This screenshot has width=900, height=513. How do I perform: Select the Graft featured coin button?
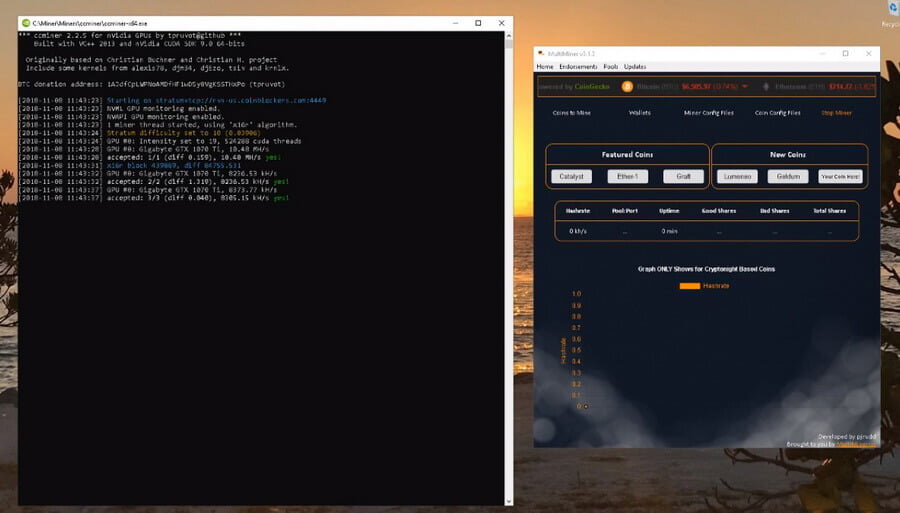(x=683, y=176)
